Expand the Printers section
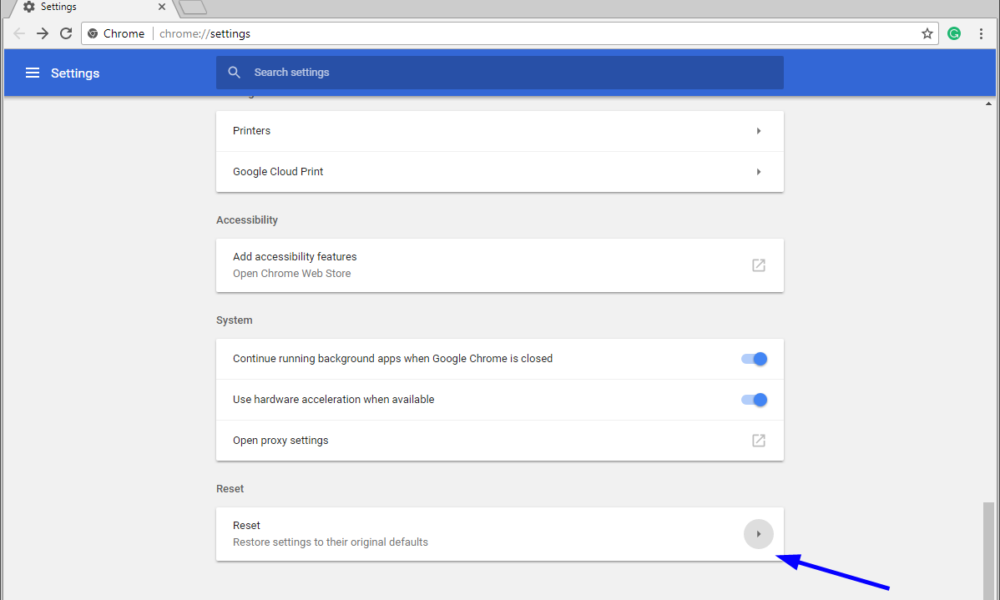This screenshot has height=600, width=1000. coord(757,131)
